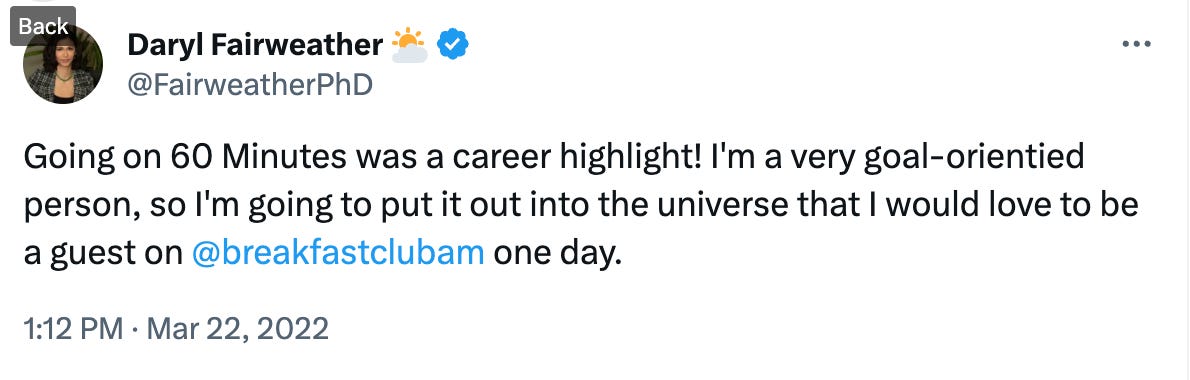The image size is (1190, 380).
Task: Click the sun behind cloud emoji
Action: tap(410, 46)
